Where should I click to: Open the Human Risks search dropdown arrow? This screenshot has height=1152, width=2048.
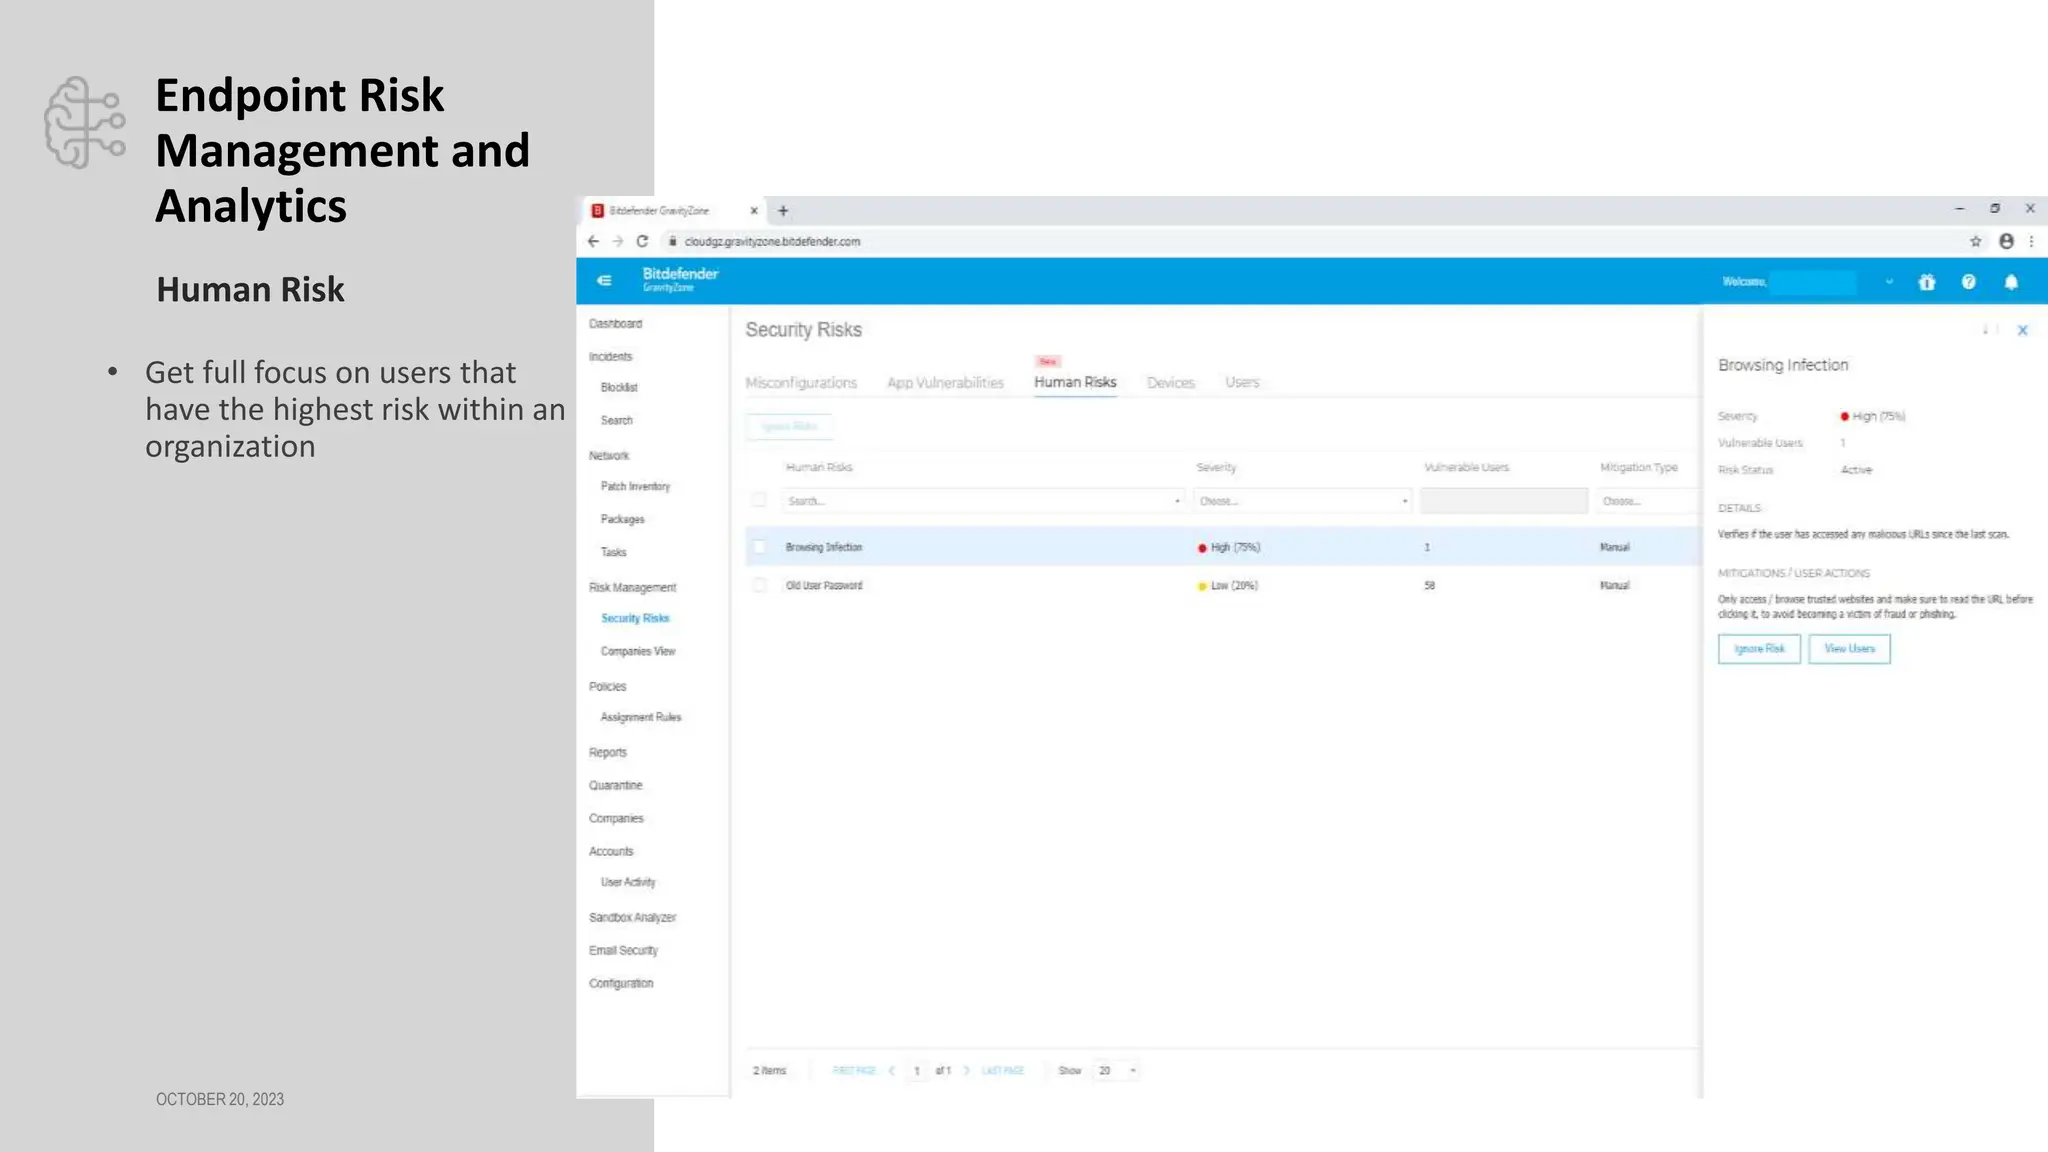coord(1177,501)
